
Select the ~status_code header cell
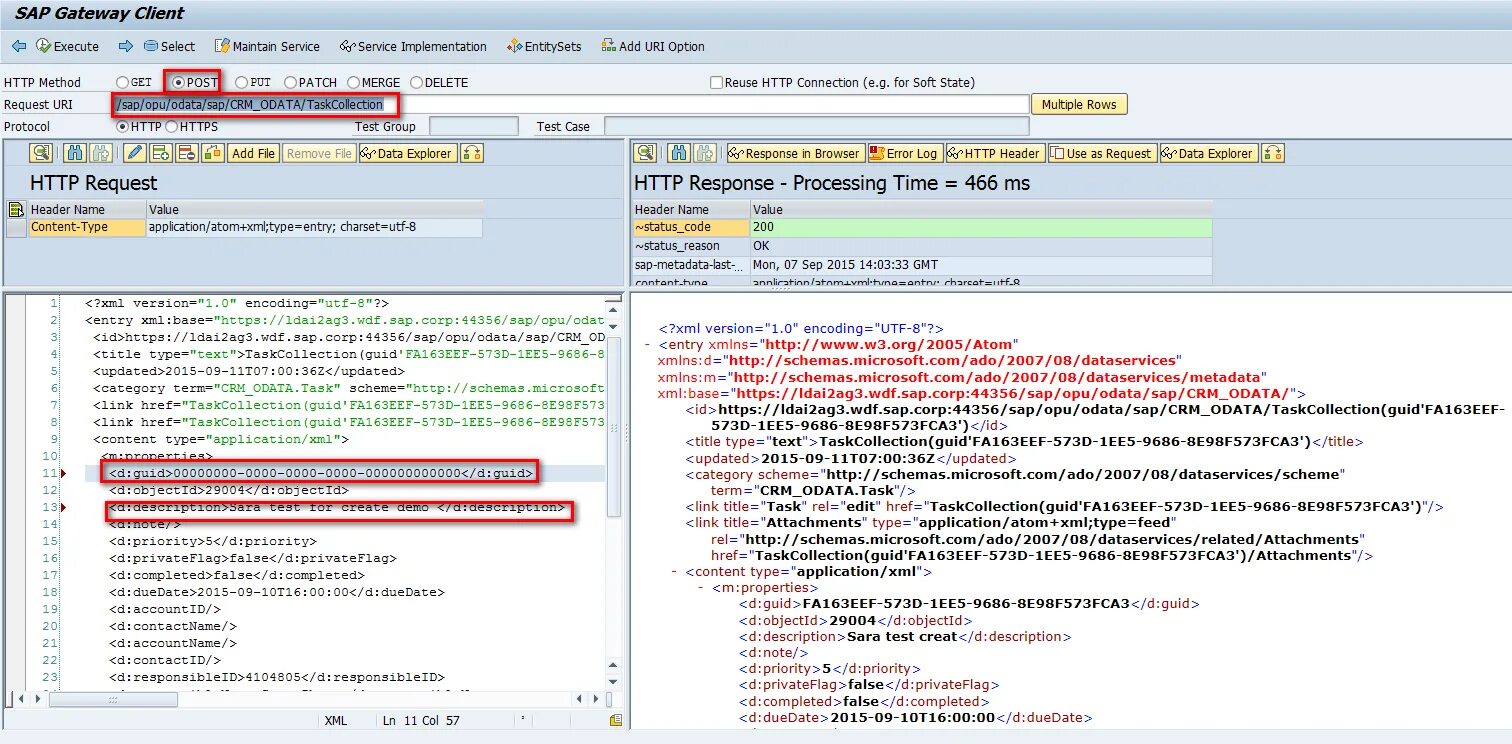click(691, 227)
